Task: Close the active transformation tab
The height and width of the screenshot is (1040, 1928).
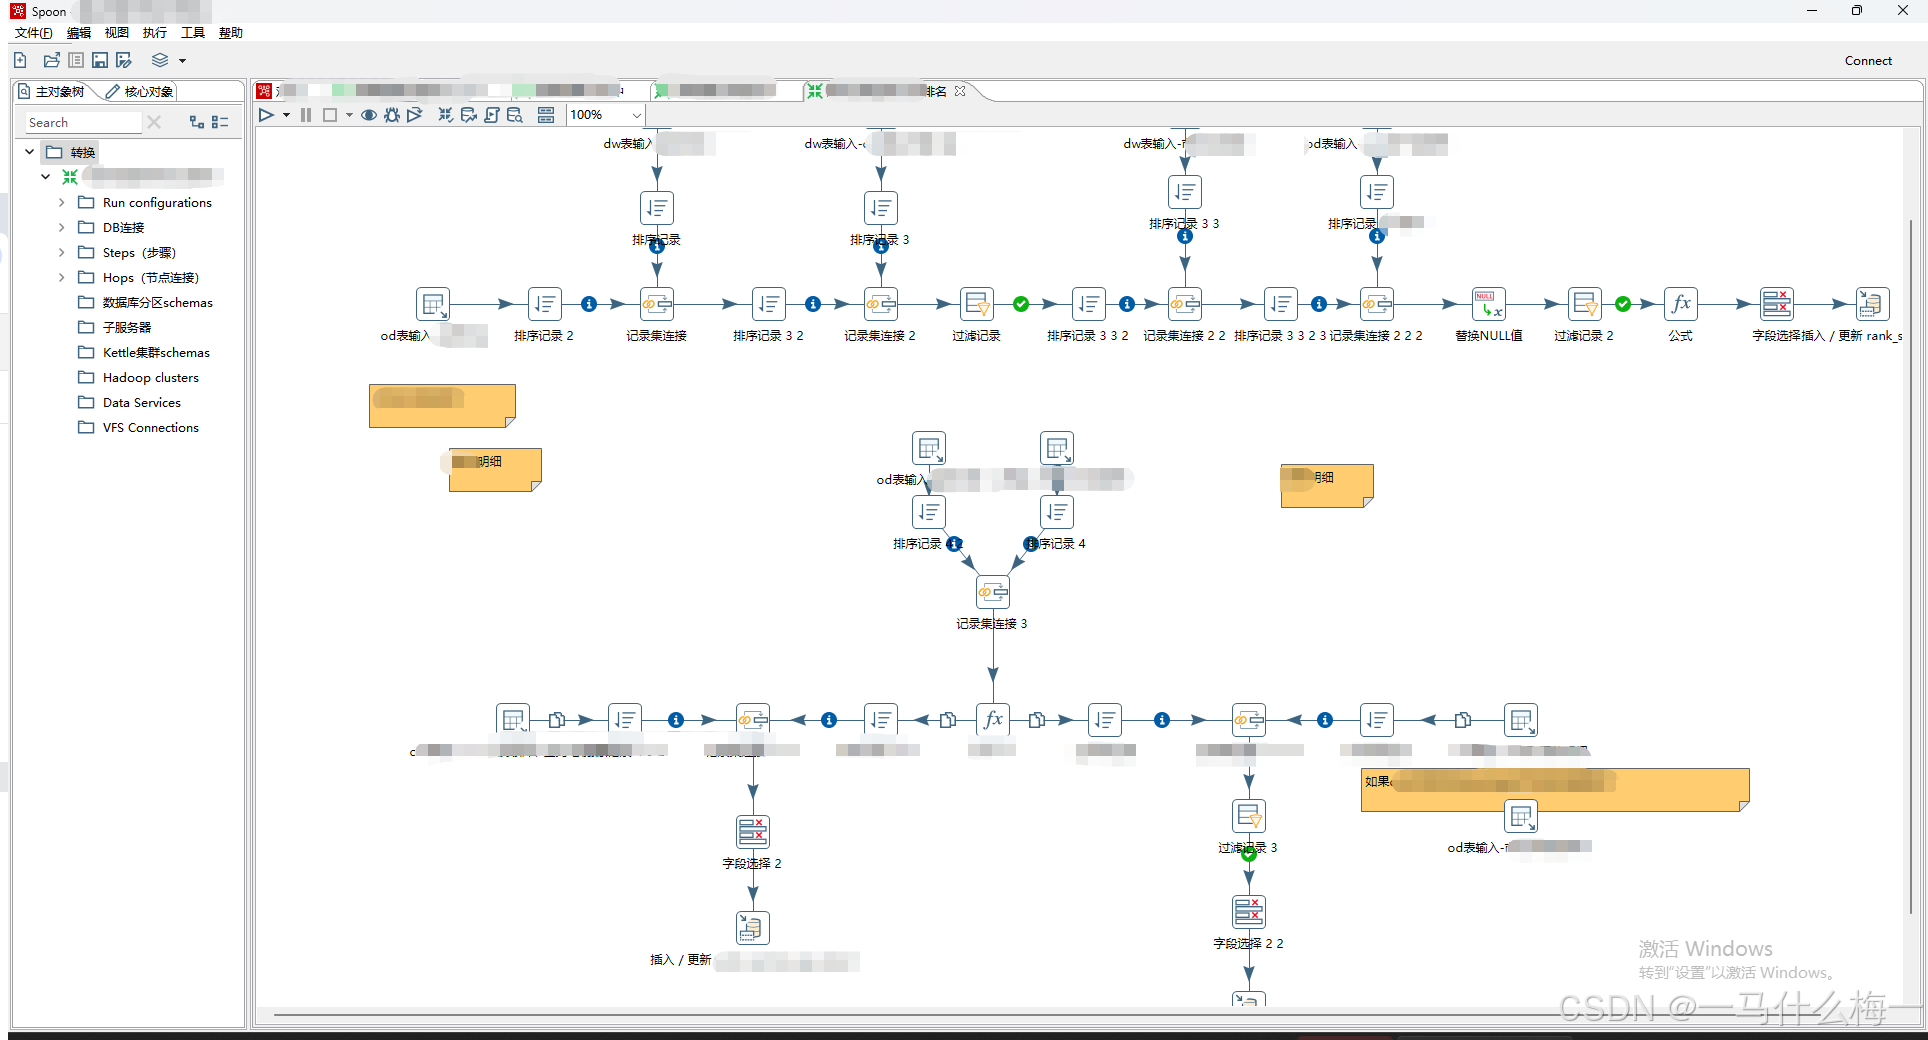Action: point(960,91)
